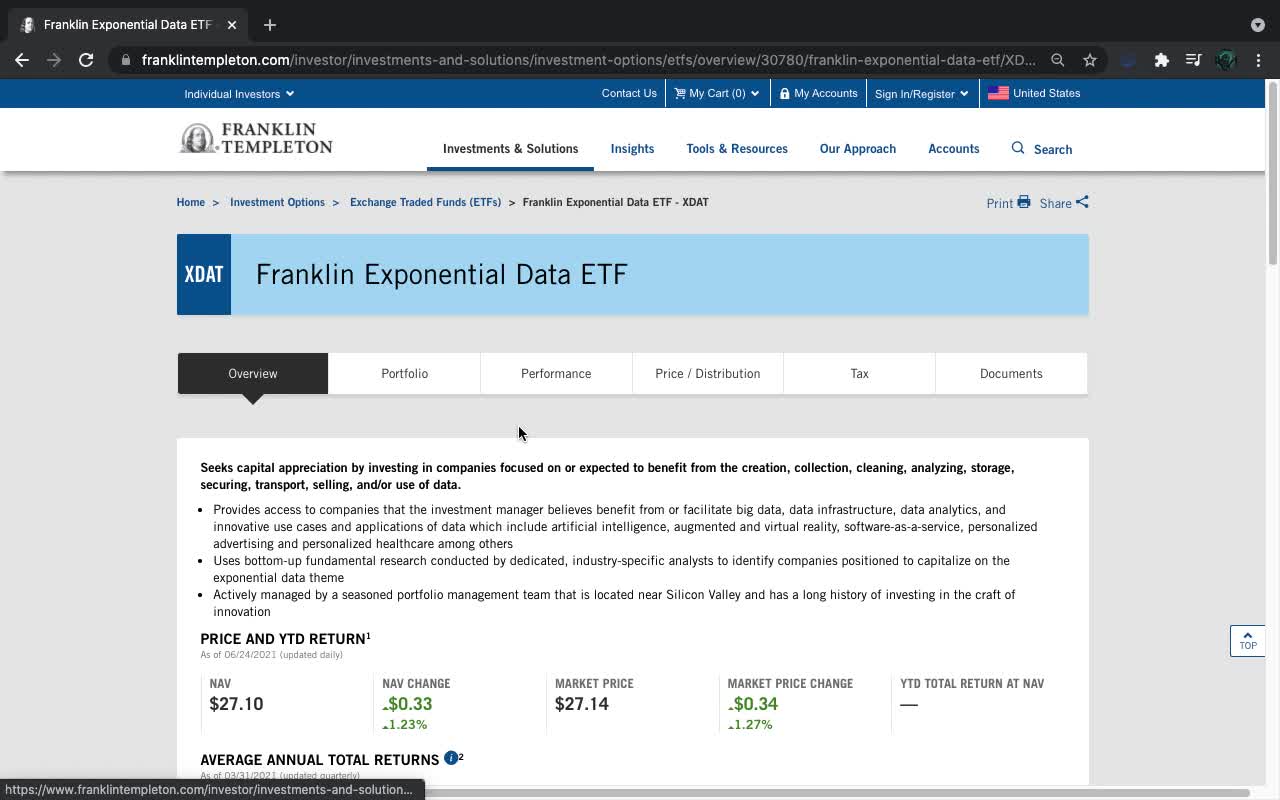Open the Tools & Resources menu

[x=737, y=149]
